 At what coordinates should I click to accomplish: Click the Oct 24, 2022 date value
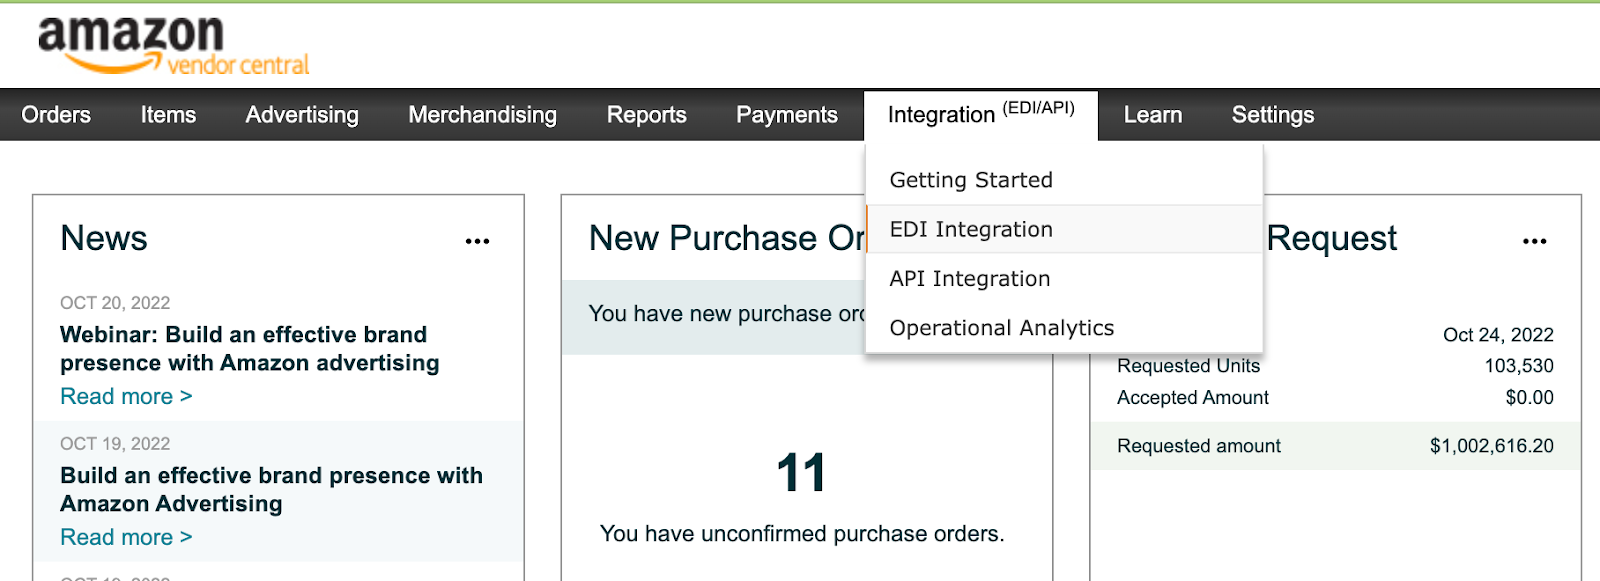(1498, 335)
